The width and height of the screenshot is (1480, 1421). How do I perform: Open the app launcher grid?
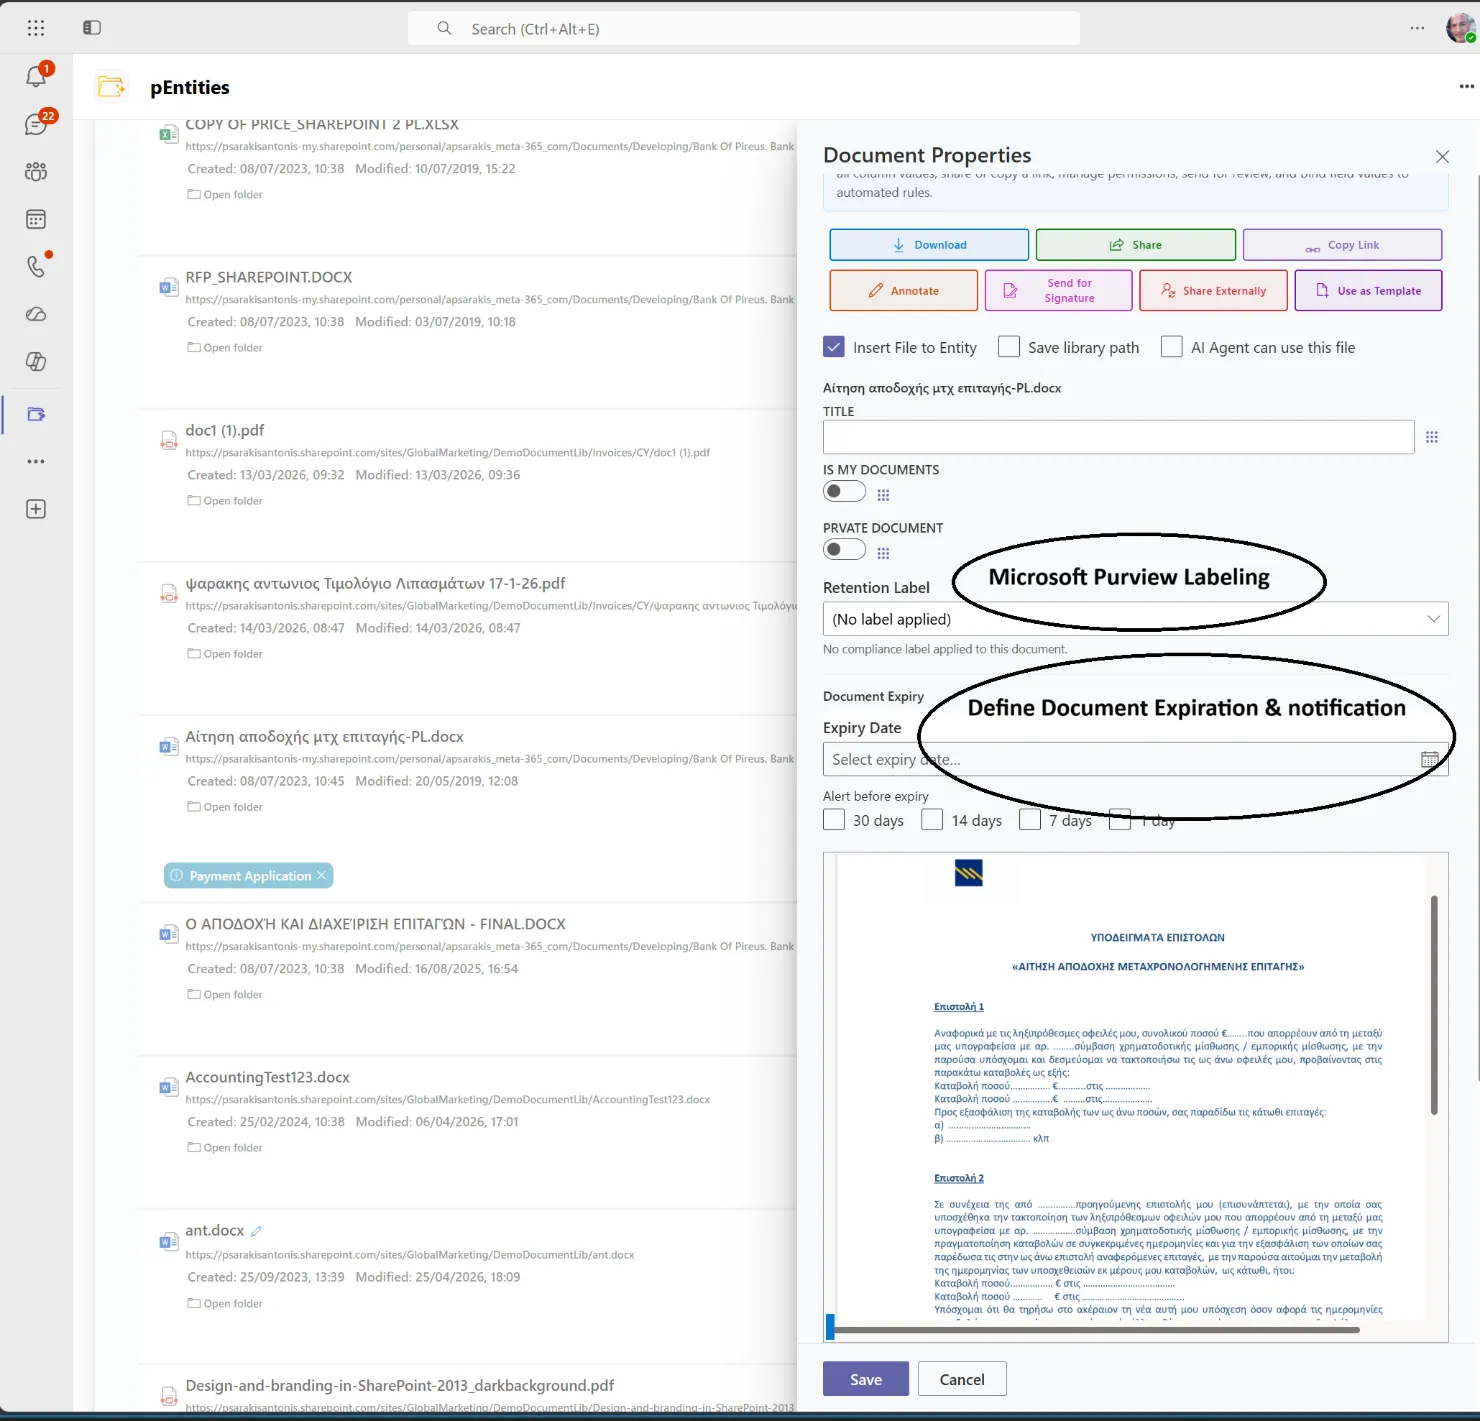point(36,28)
